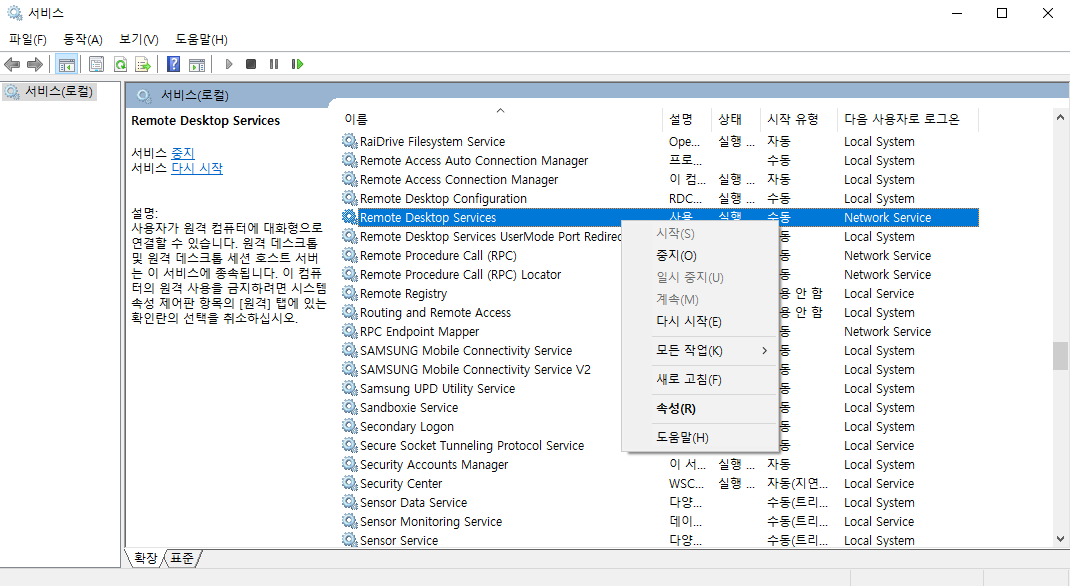Expand the 모든 작업(K) submenu

(x=700, y=351)
